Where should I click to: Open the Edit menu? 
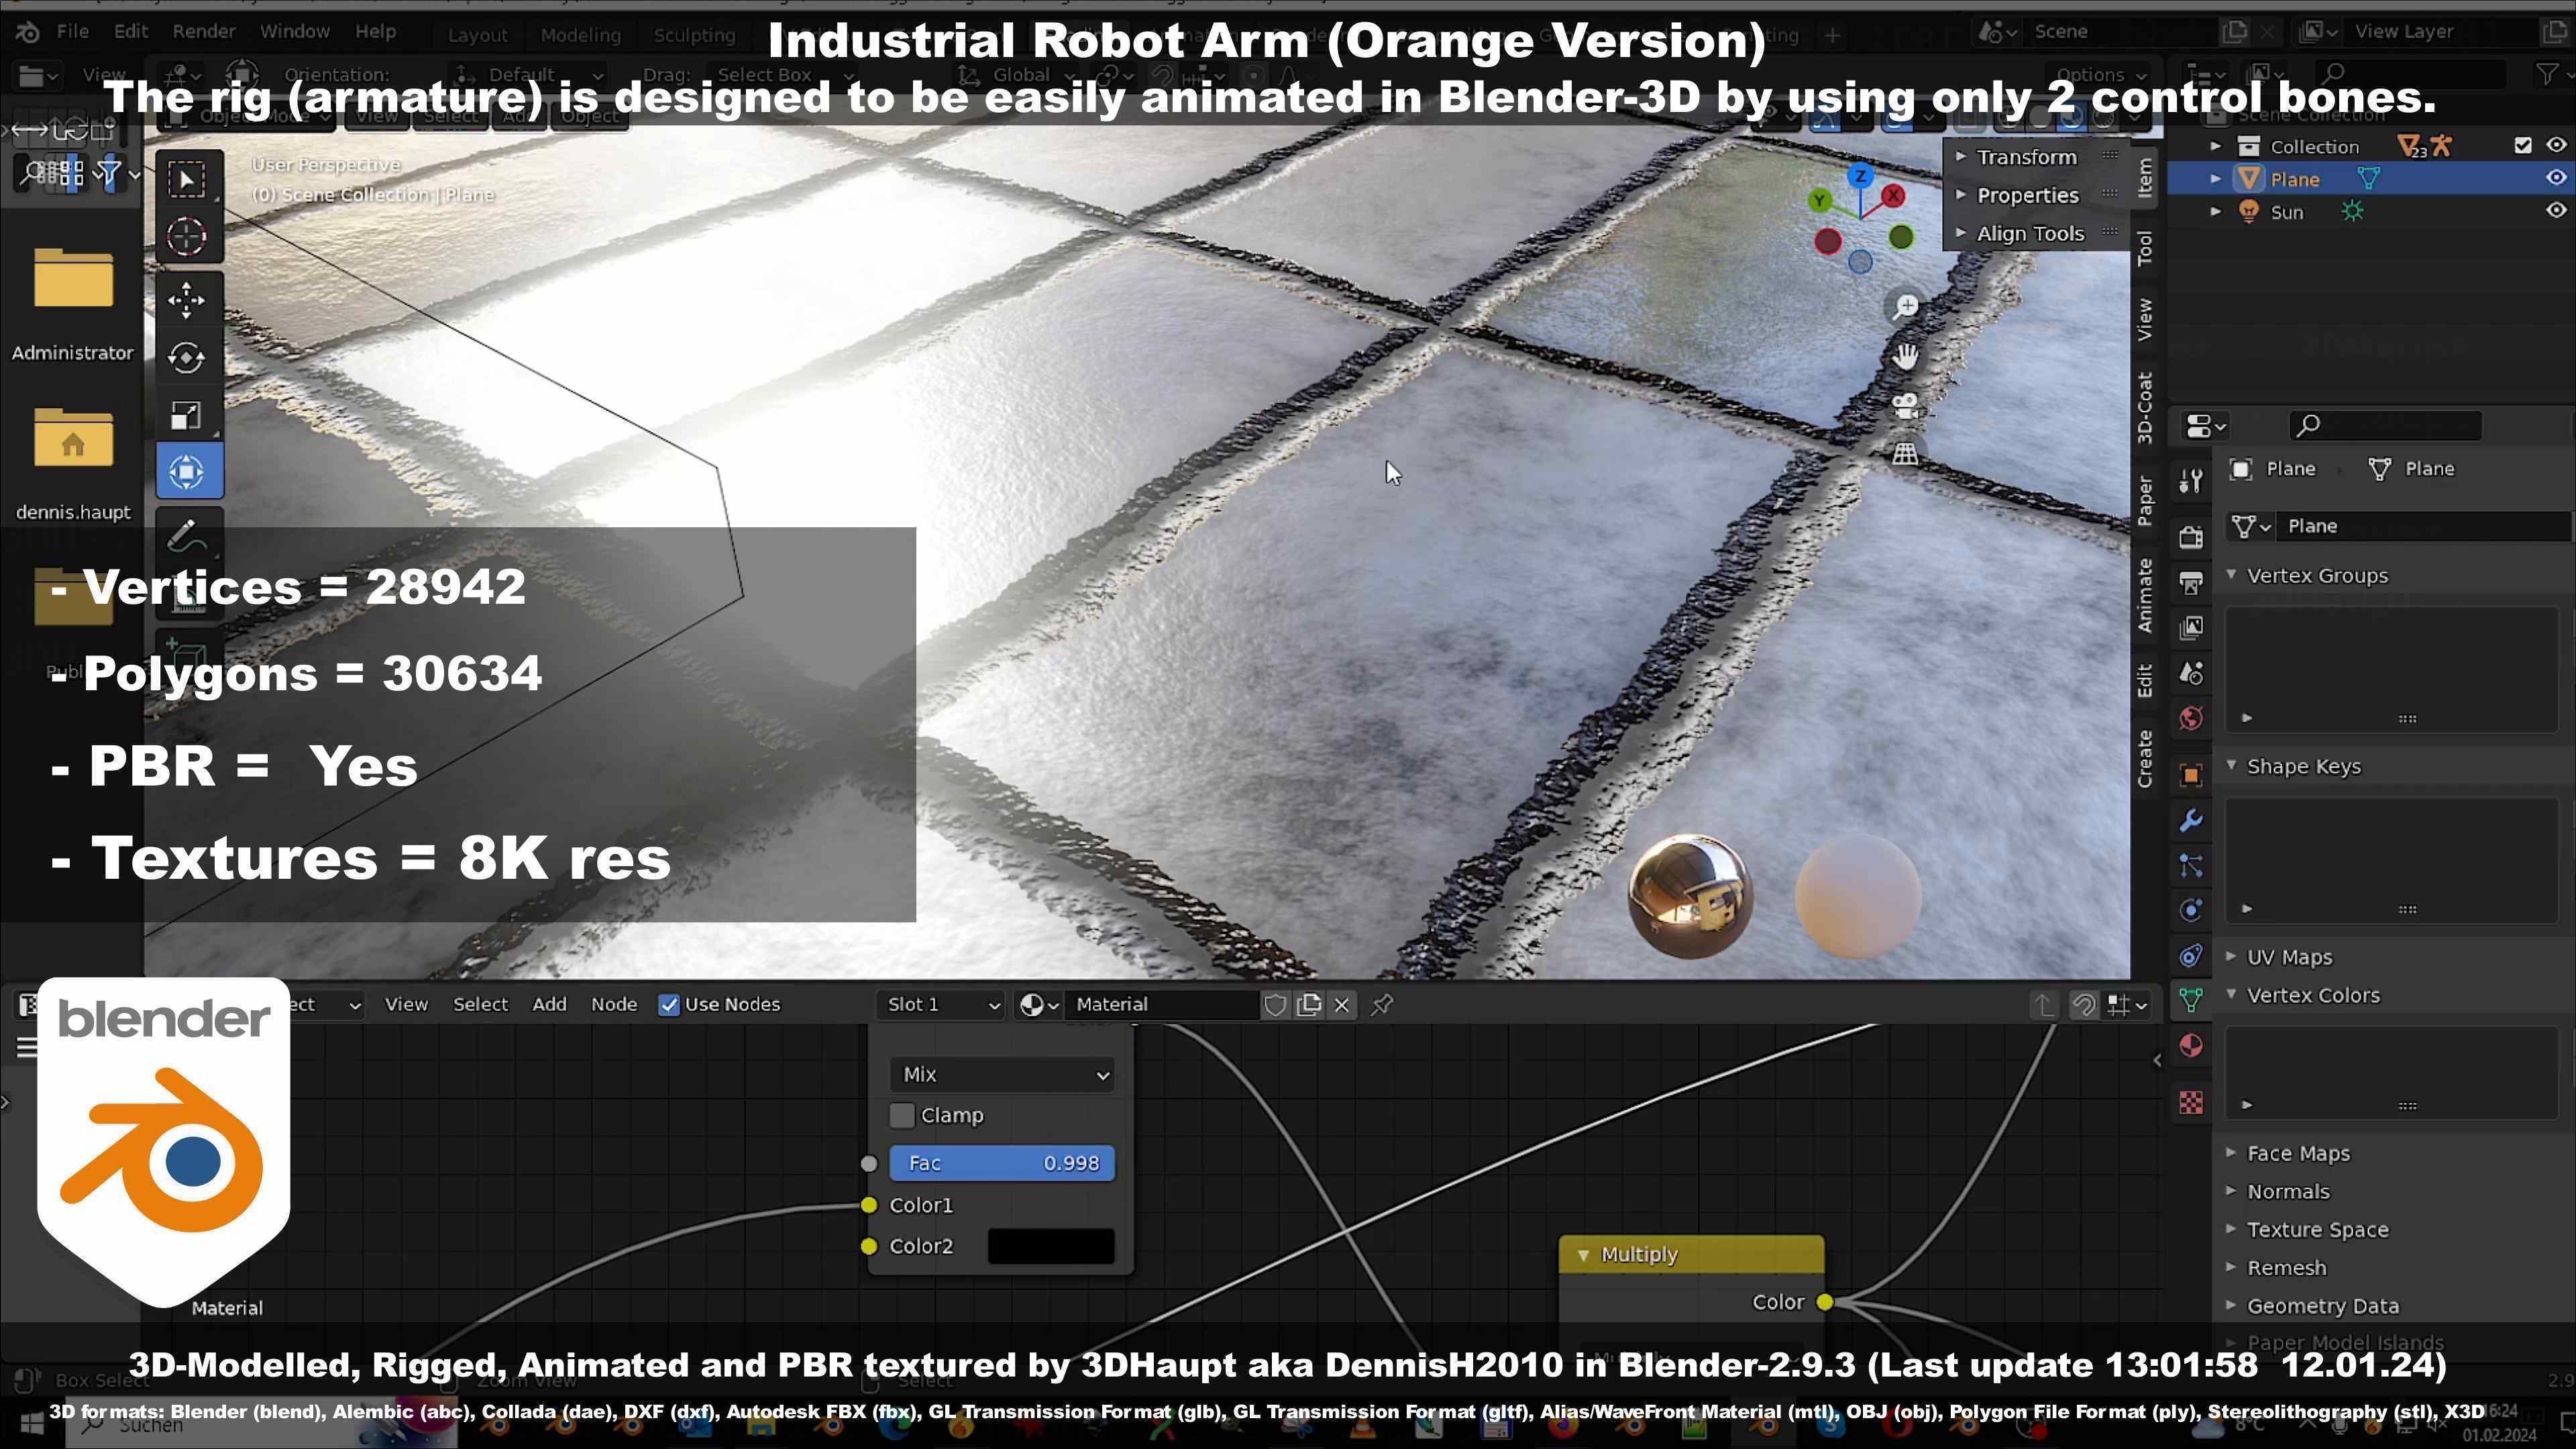tap(130, 31)
